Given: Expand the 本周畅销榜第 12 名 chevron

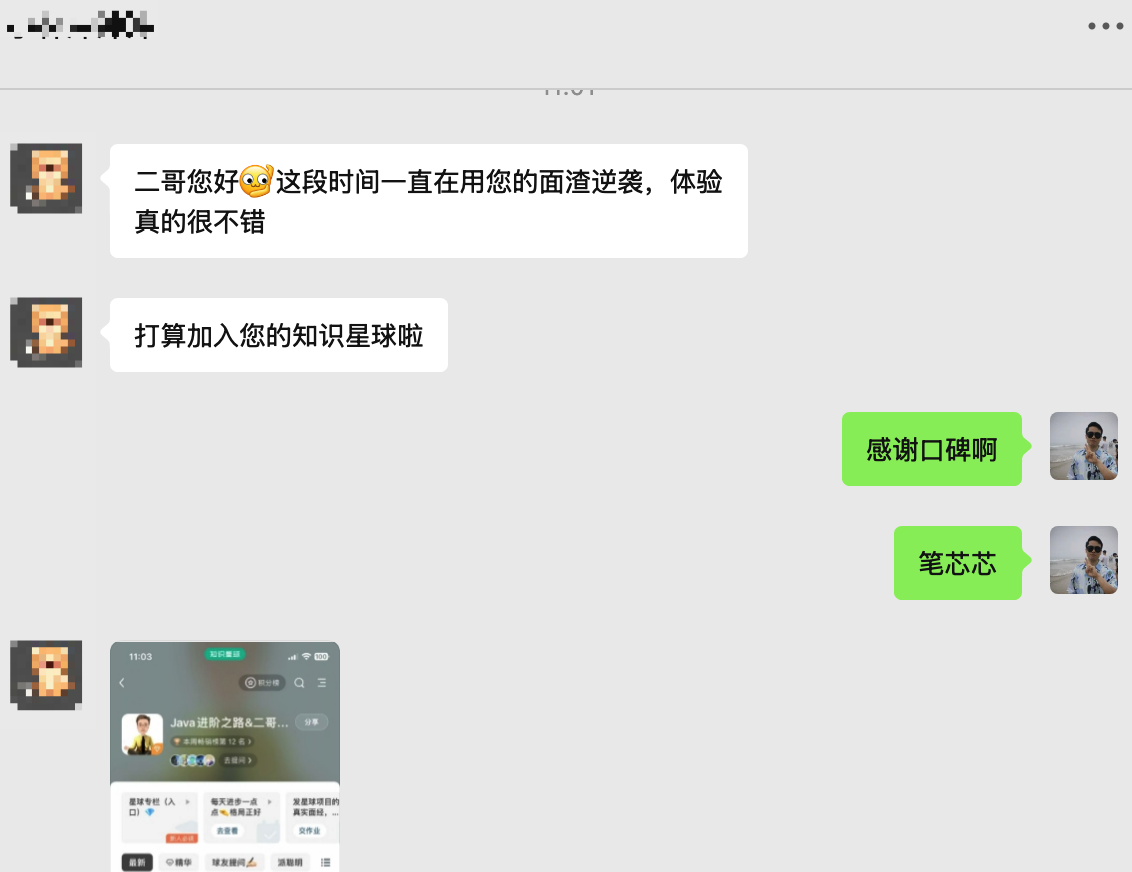Looking at the screenshot, I should [x=250, y=742].
